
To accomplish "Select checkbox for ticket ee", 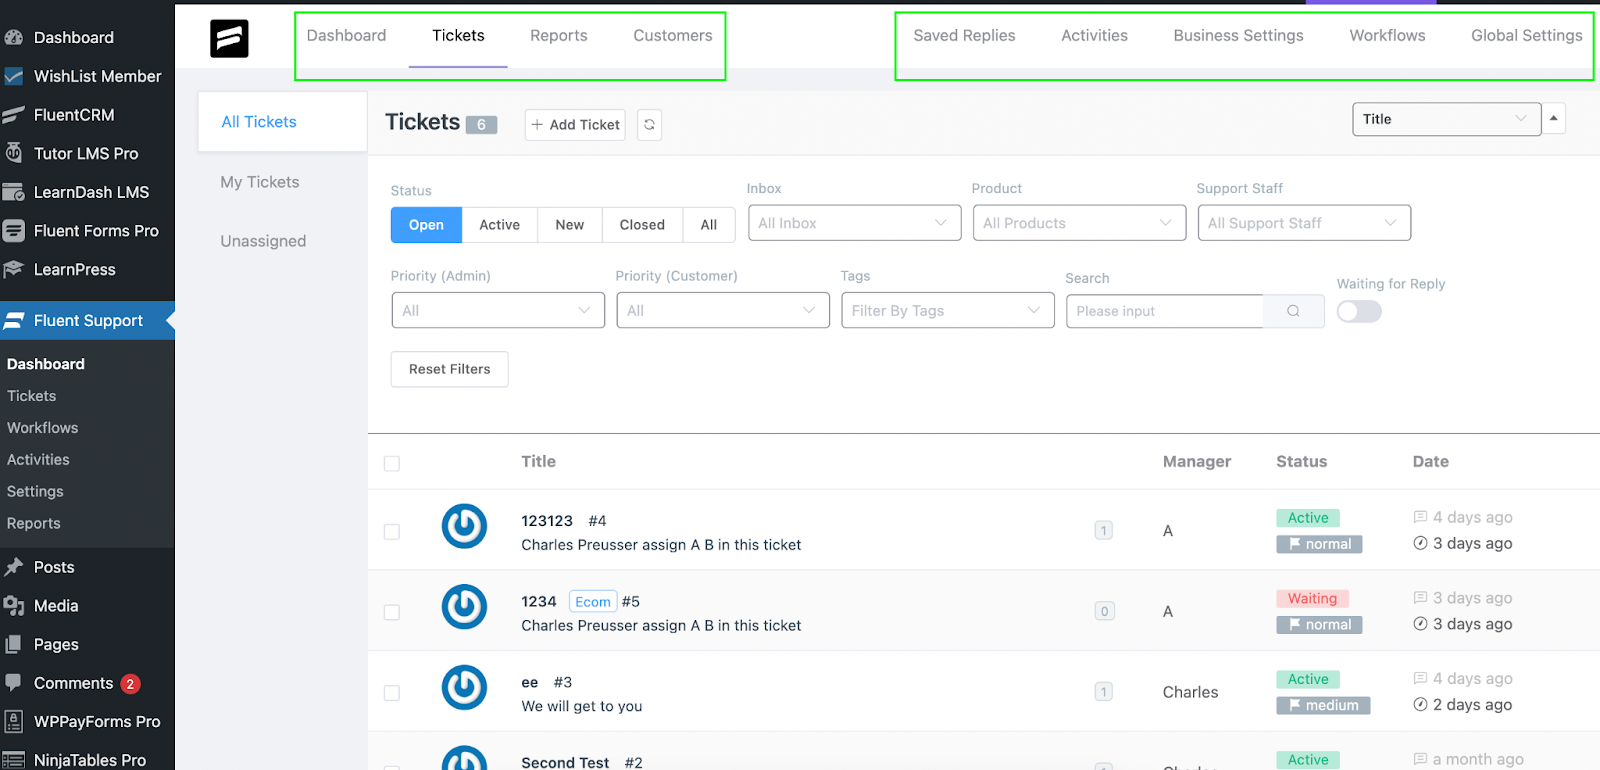I will click(x=392, y=693).
